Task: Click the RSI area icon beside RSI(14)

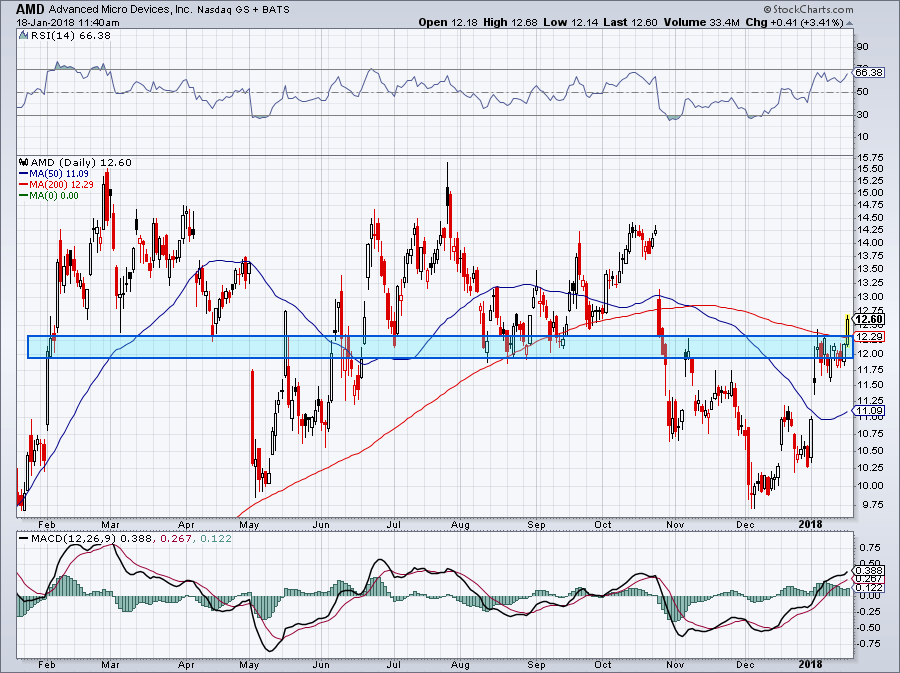Action: pos(23,36)
